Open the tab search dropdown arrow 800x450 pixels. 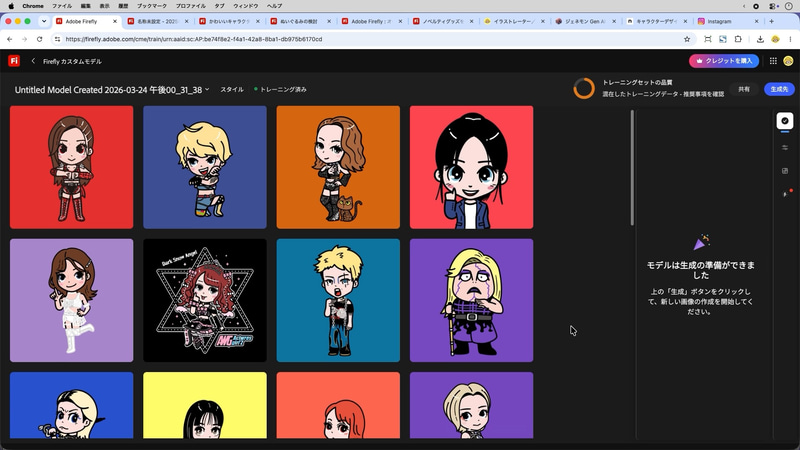[44, 21]
